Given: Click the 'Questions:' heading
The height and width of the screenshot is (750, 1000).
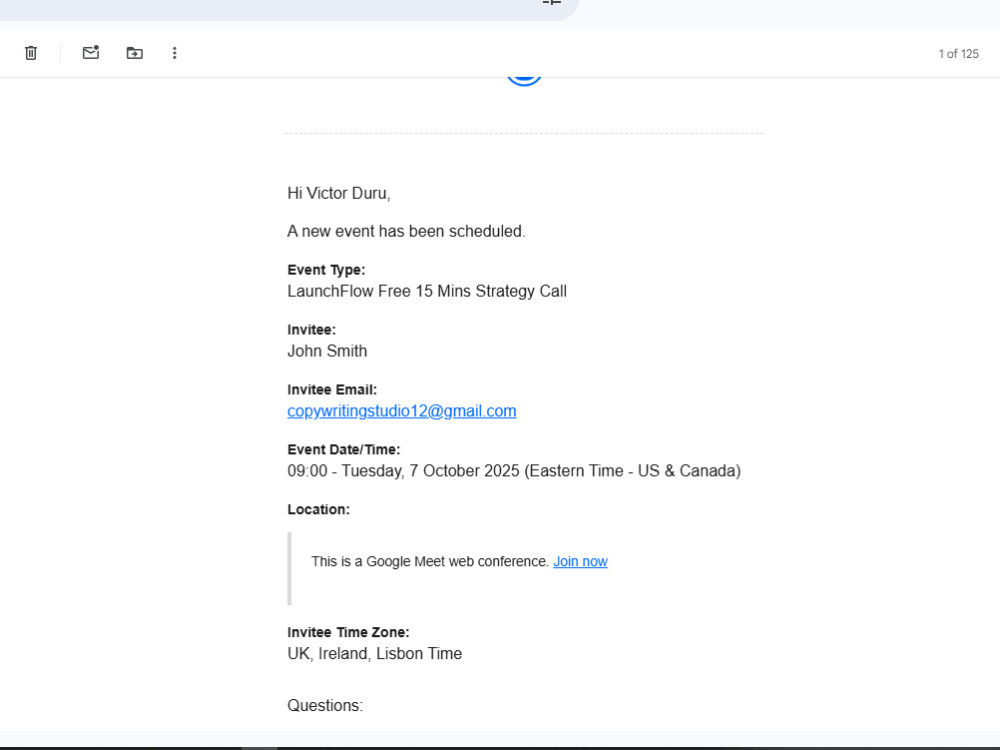Looking at the screenshot, I should coord(325,705).
